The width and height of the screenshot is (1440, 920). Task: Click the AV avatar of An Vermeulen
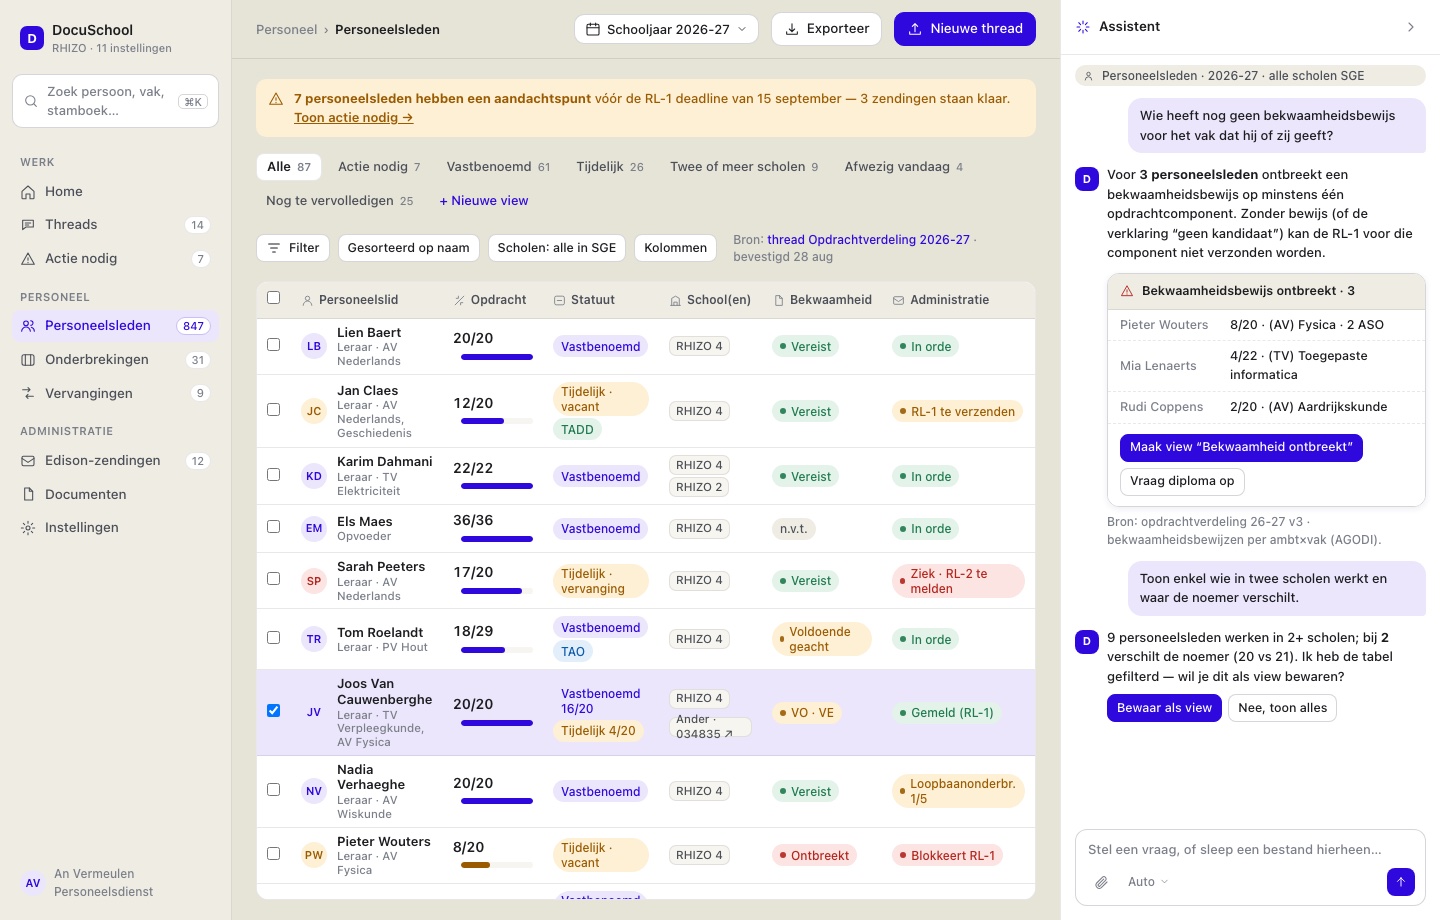point(33,883)
